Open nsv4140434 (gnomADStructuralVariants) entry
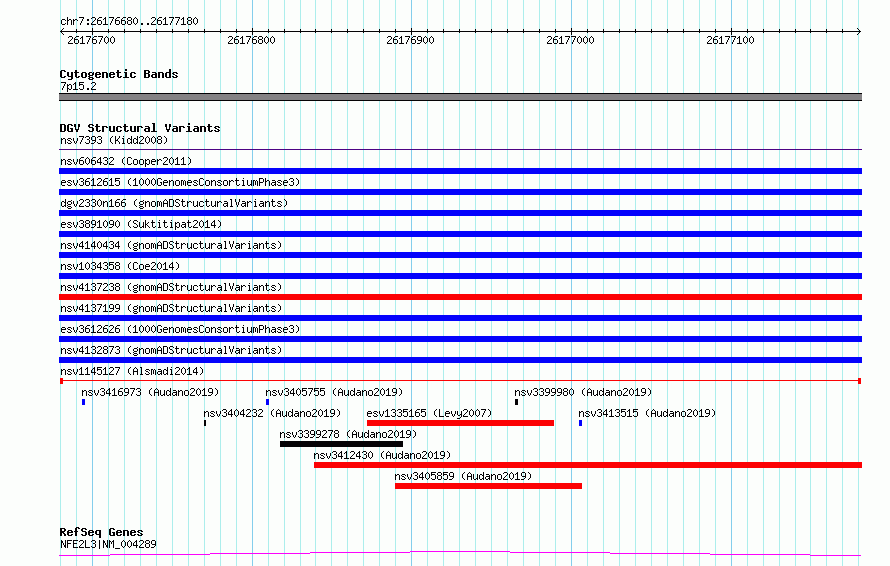 point(171,245)
